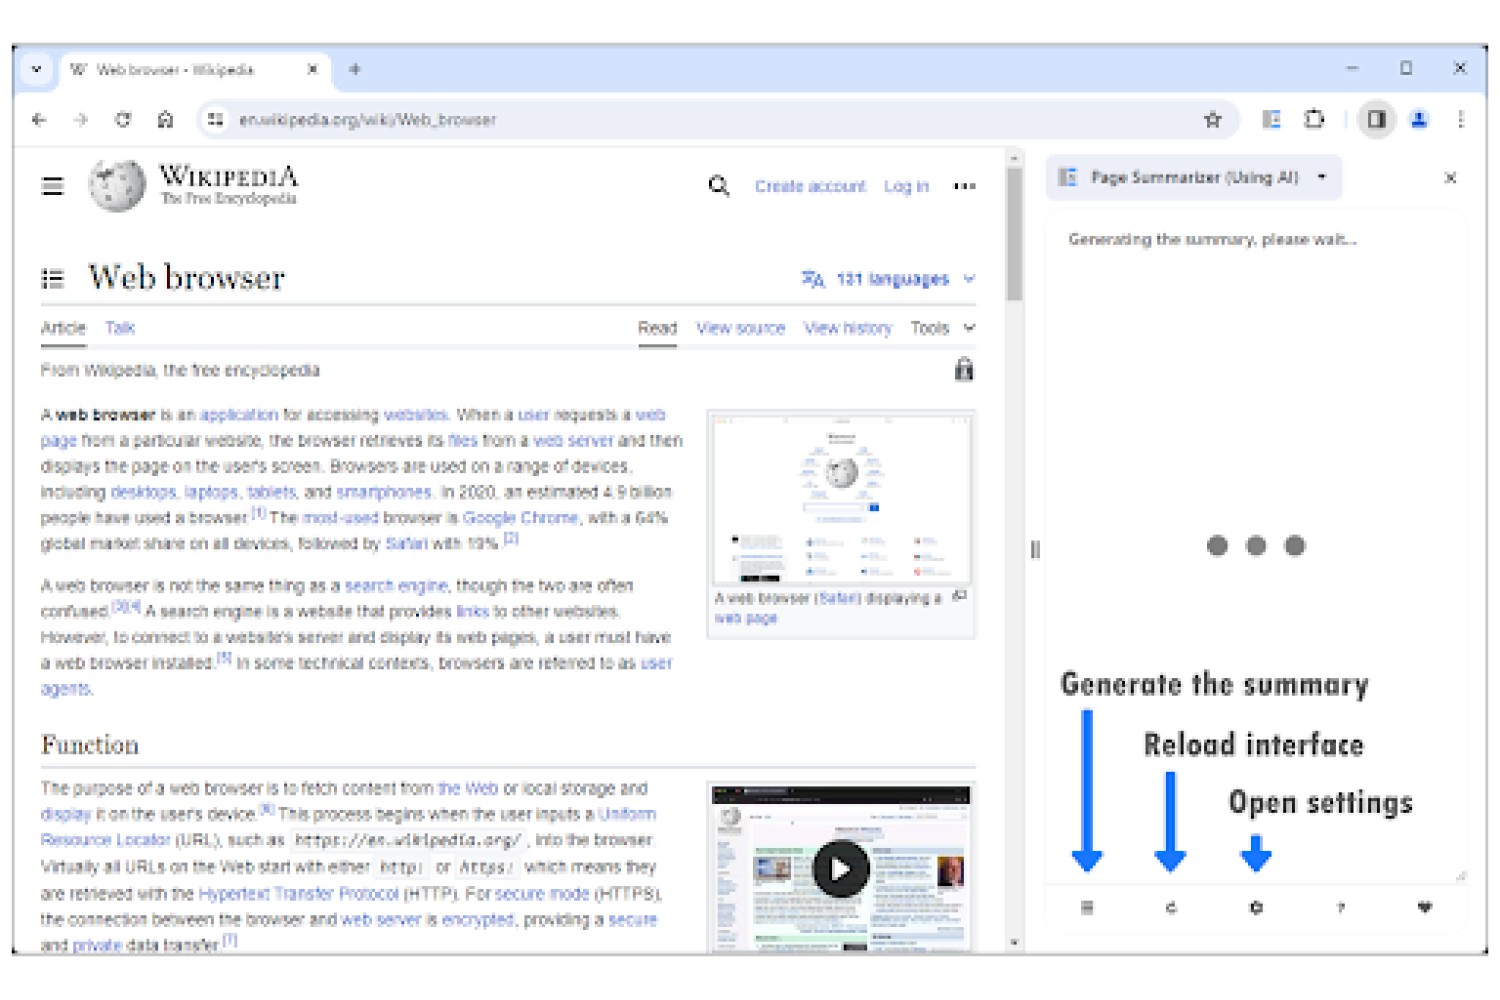Open a new browser tab
The width and height of the screenshot is (1500, 1000).
click(355, 69)
